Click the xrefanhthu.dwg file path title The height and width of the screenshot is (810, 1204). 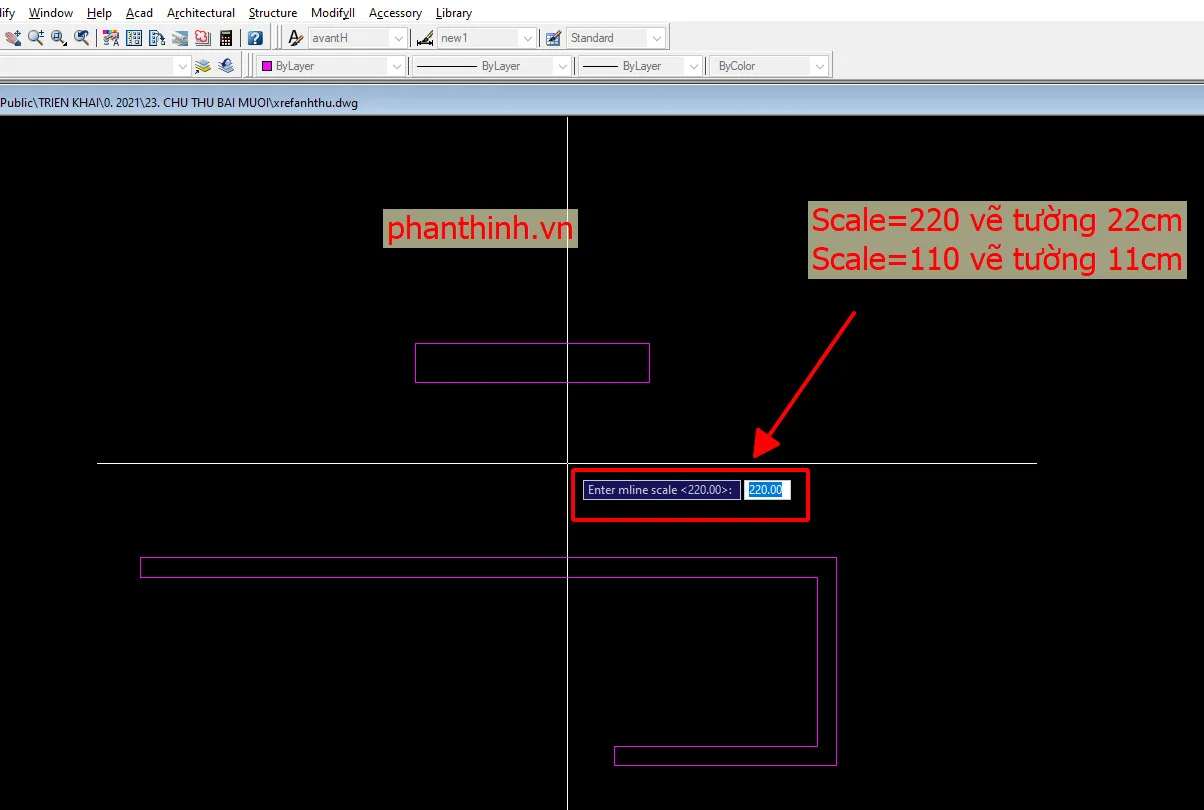(179, 102)
